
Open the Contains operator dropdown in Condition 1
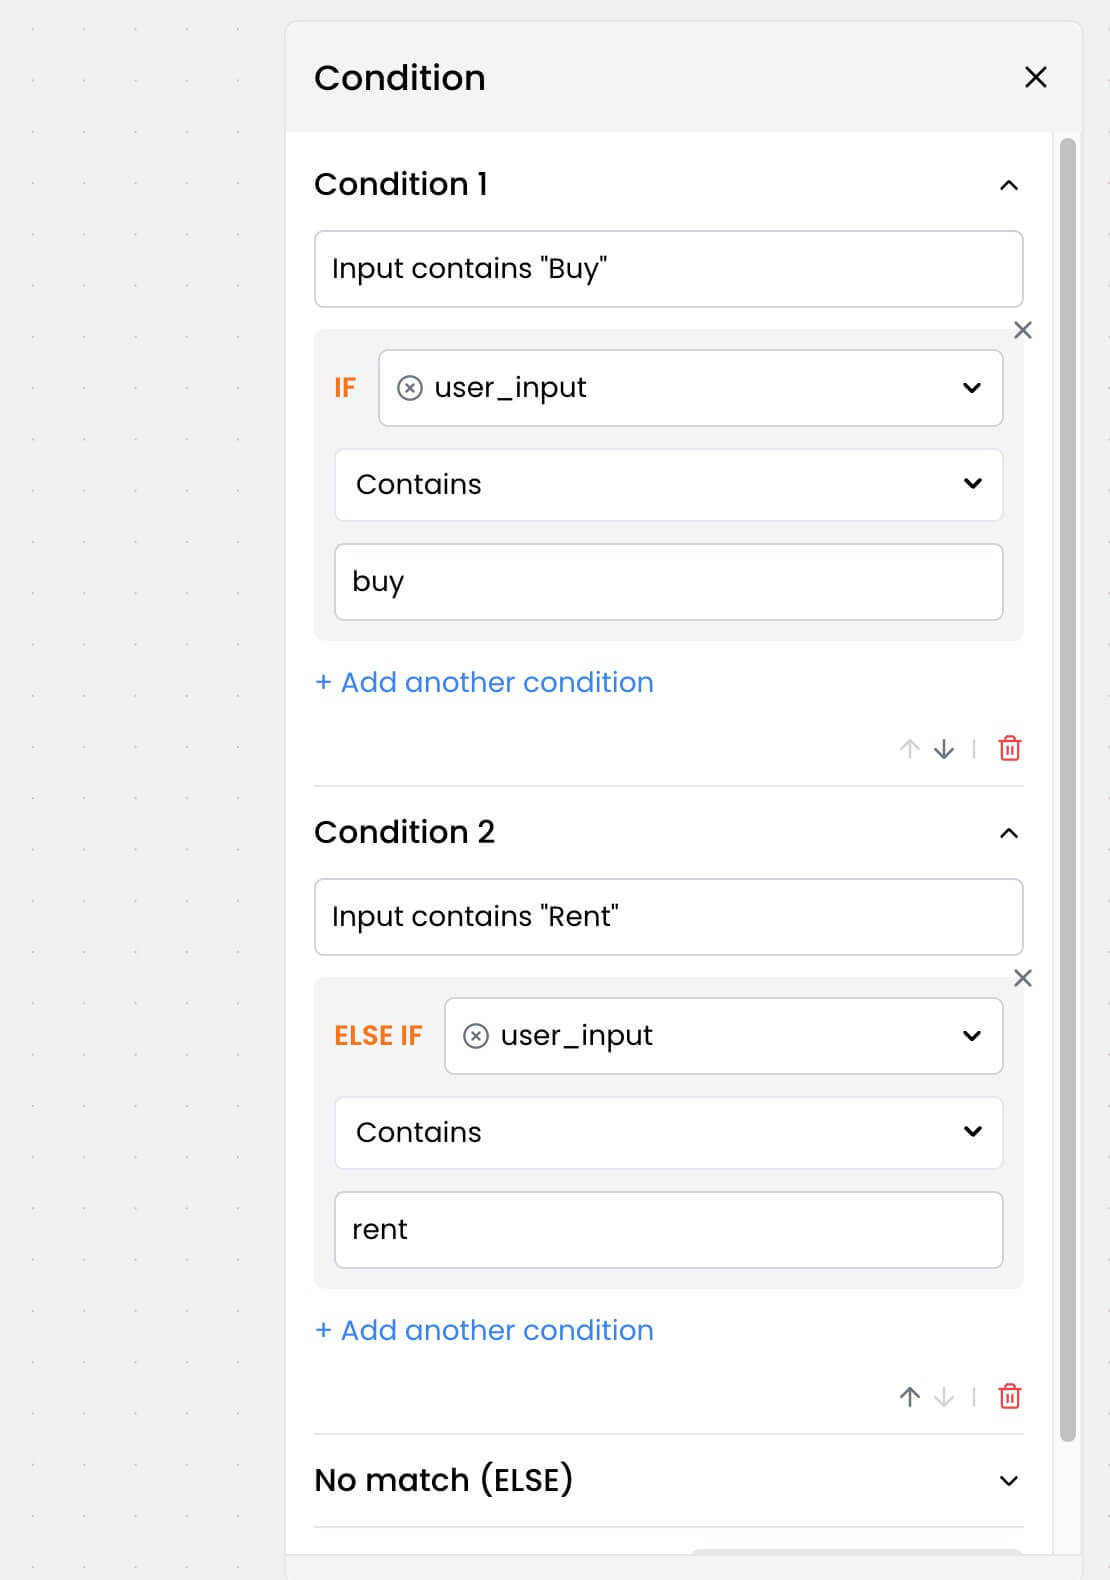pyautogui.click(x=668, y=485)
